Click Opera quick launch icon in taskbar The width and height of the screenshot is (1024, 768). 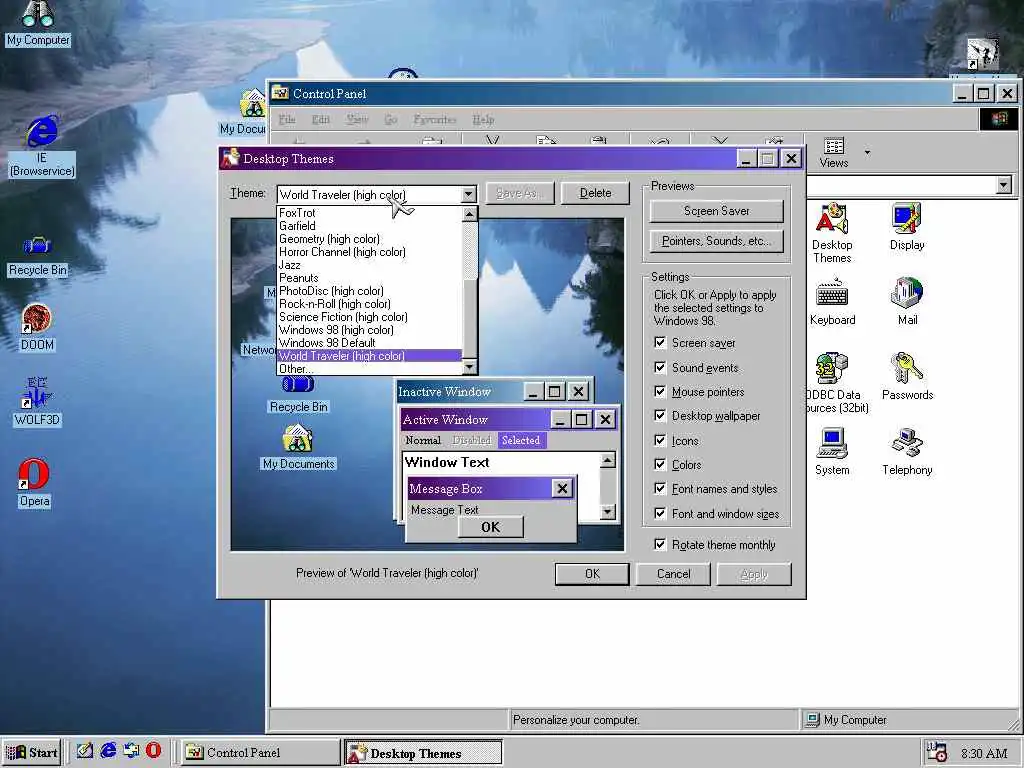(x=153, y=750)
